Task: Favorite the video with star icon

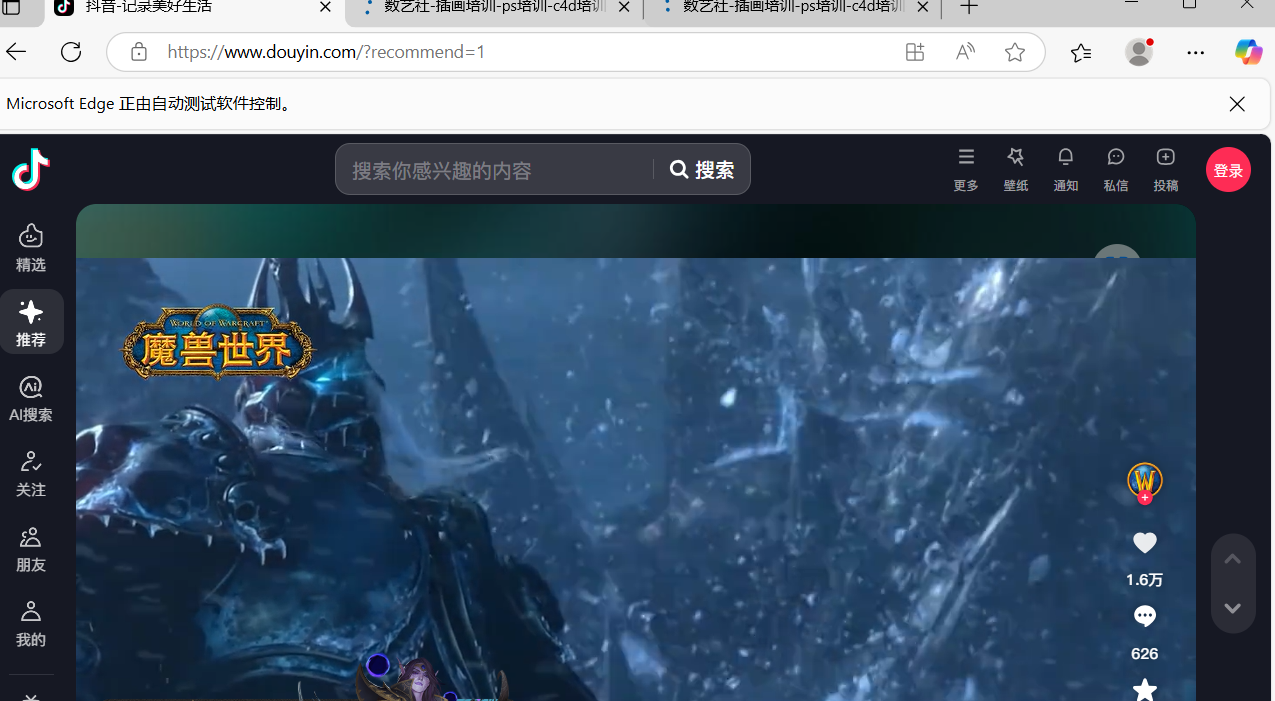Action: tap(1144, 689)
